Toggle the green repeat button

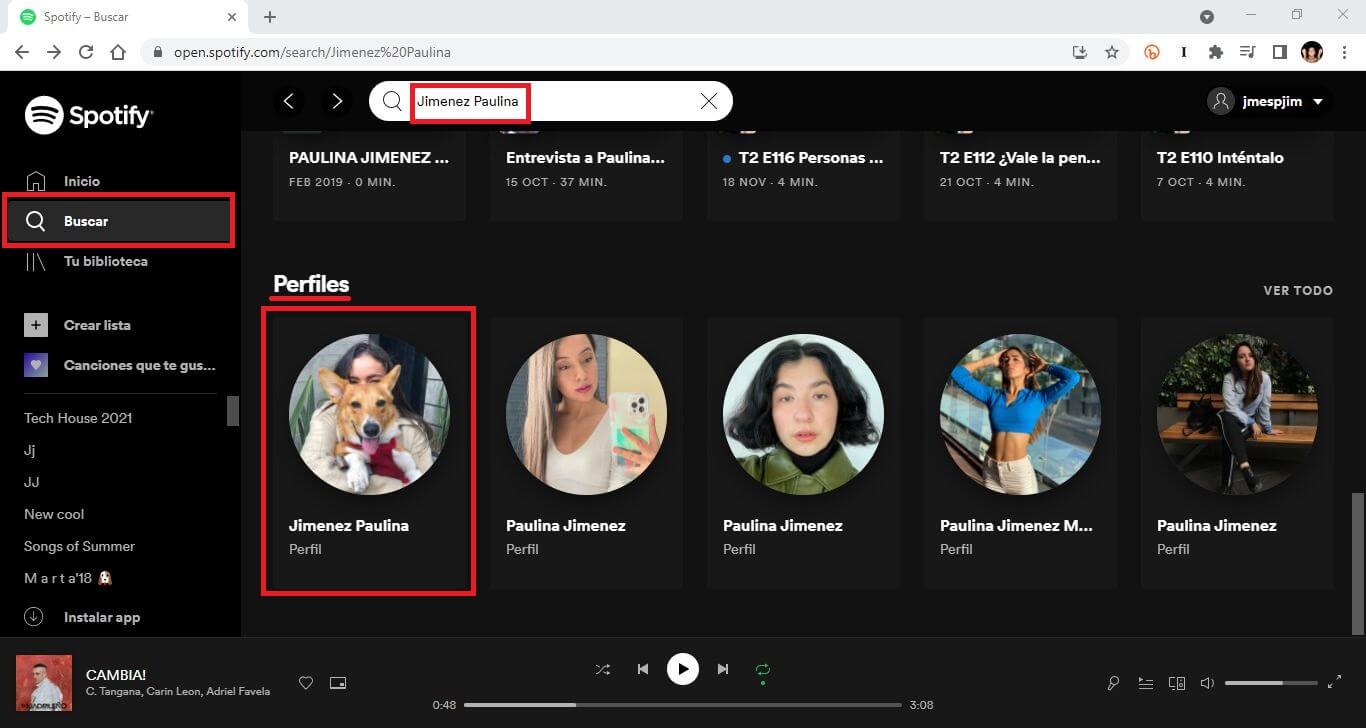tap(763, 669)
